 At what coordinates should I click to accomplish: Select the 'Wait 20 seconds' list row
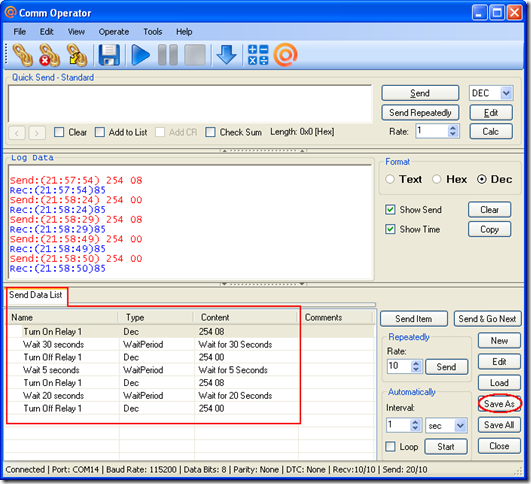point(191,396)
